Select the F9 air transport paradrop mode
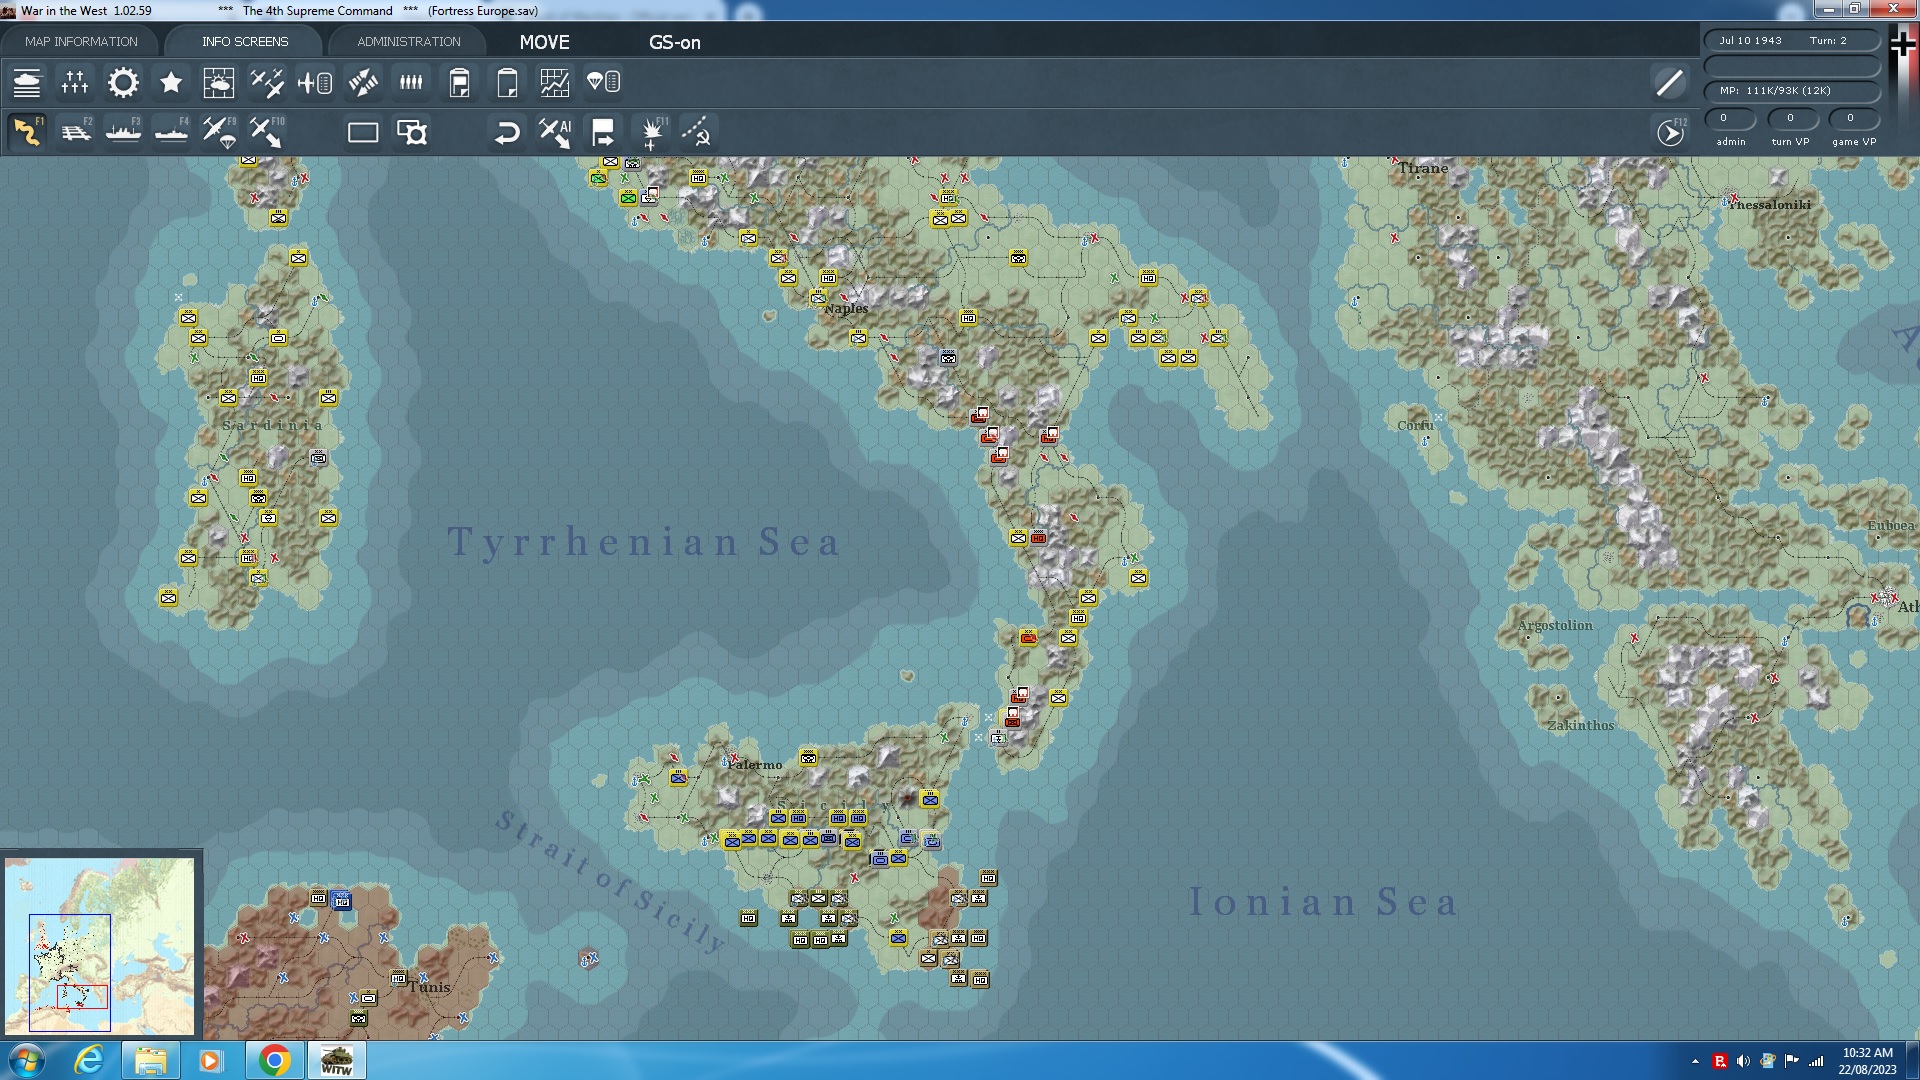This screenshot has height=1080, width=1920. (x=219, y=132)
